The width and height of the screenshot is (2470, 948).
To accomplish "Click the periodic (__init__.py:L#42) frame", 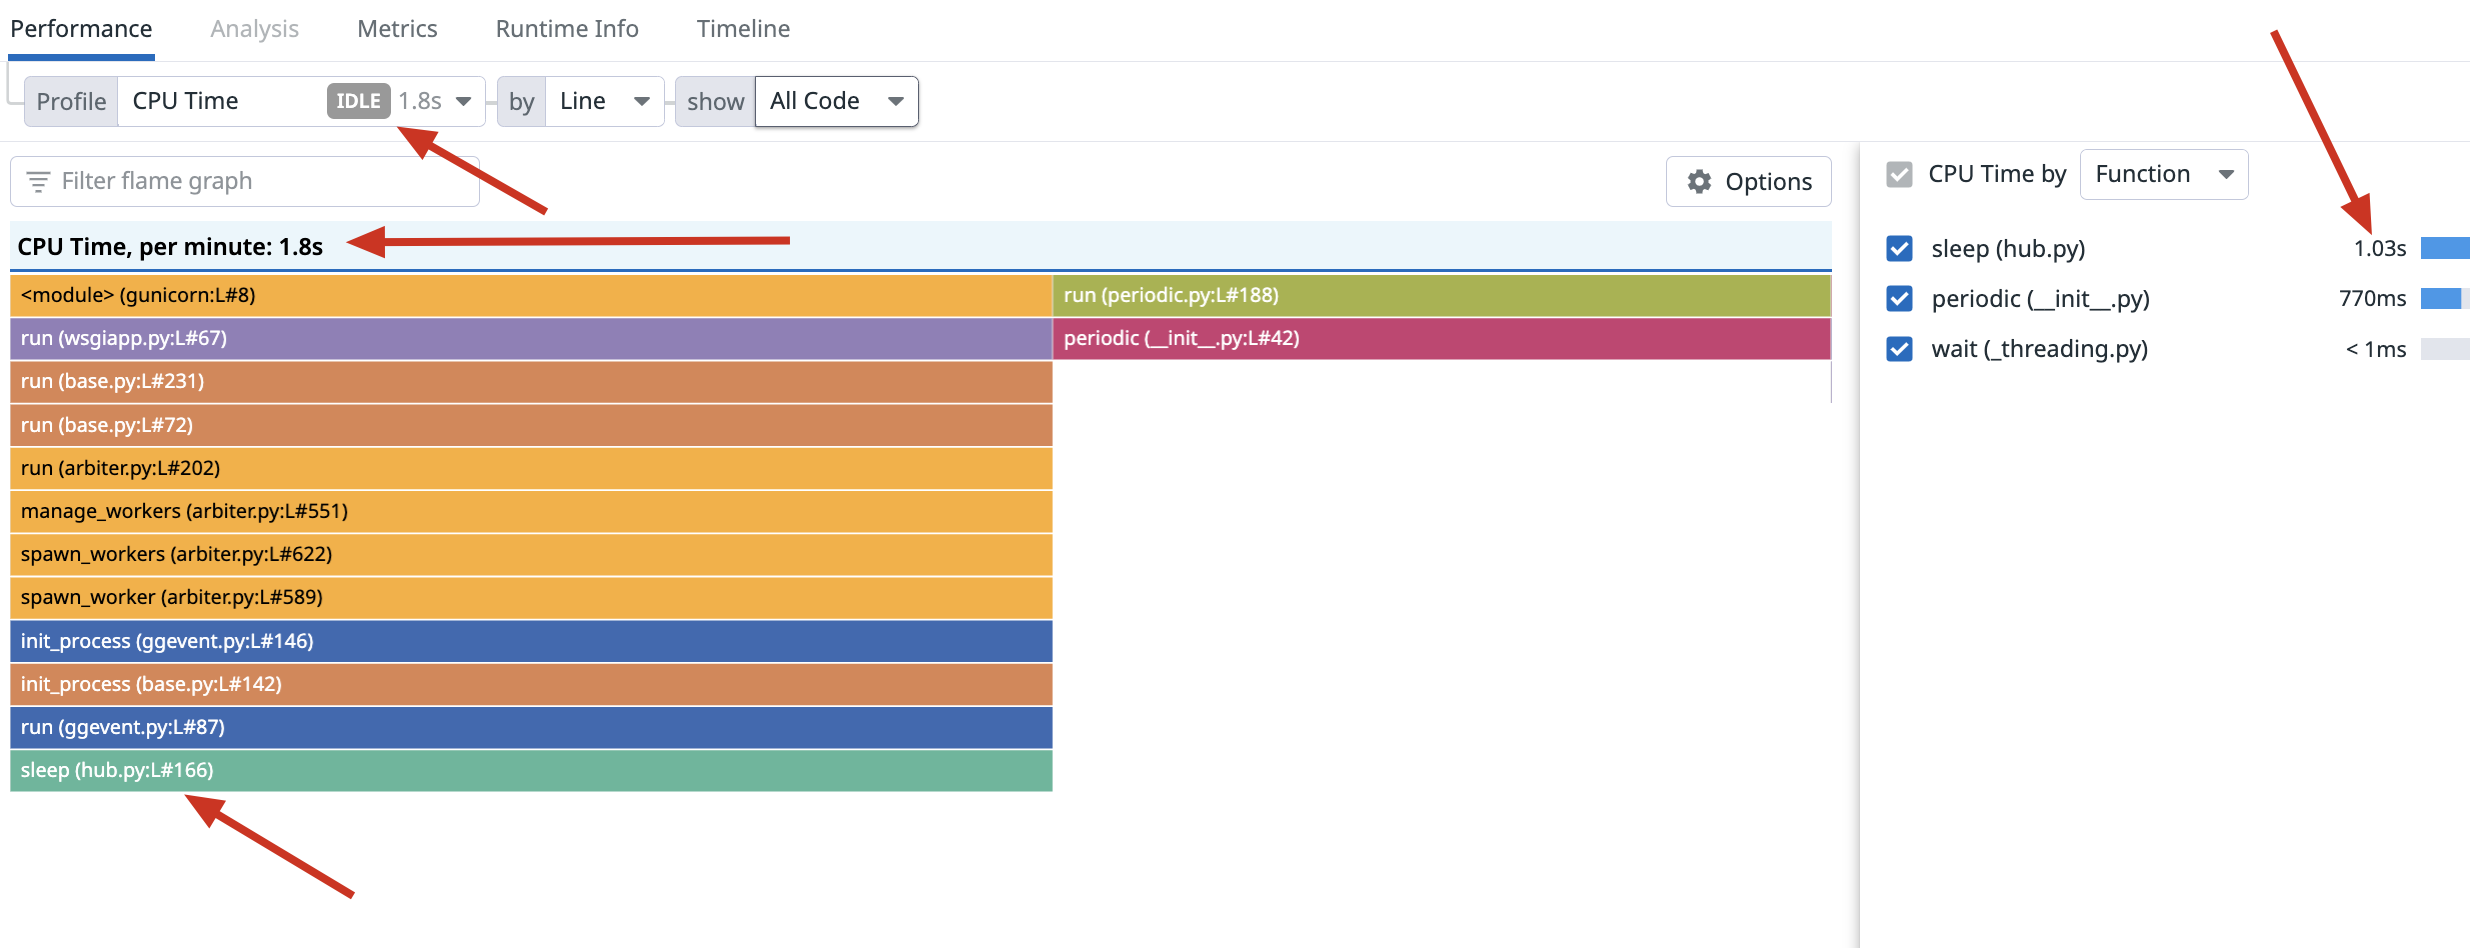I will click(1442, 338).
